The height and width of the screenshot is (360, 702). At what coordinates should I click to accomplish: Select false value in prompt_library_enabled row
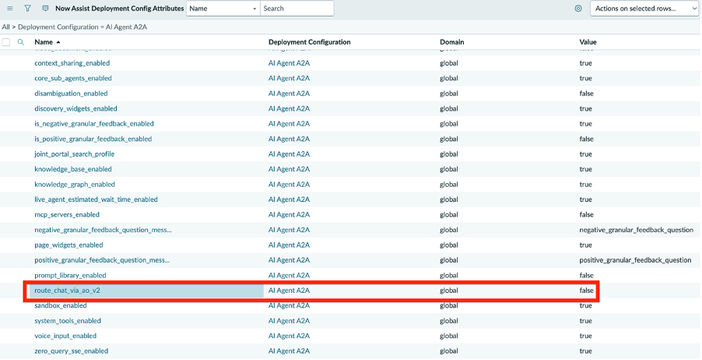pos(586,275)
